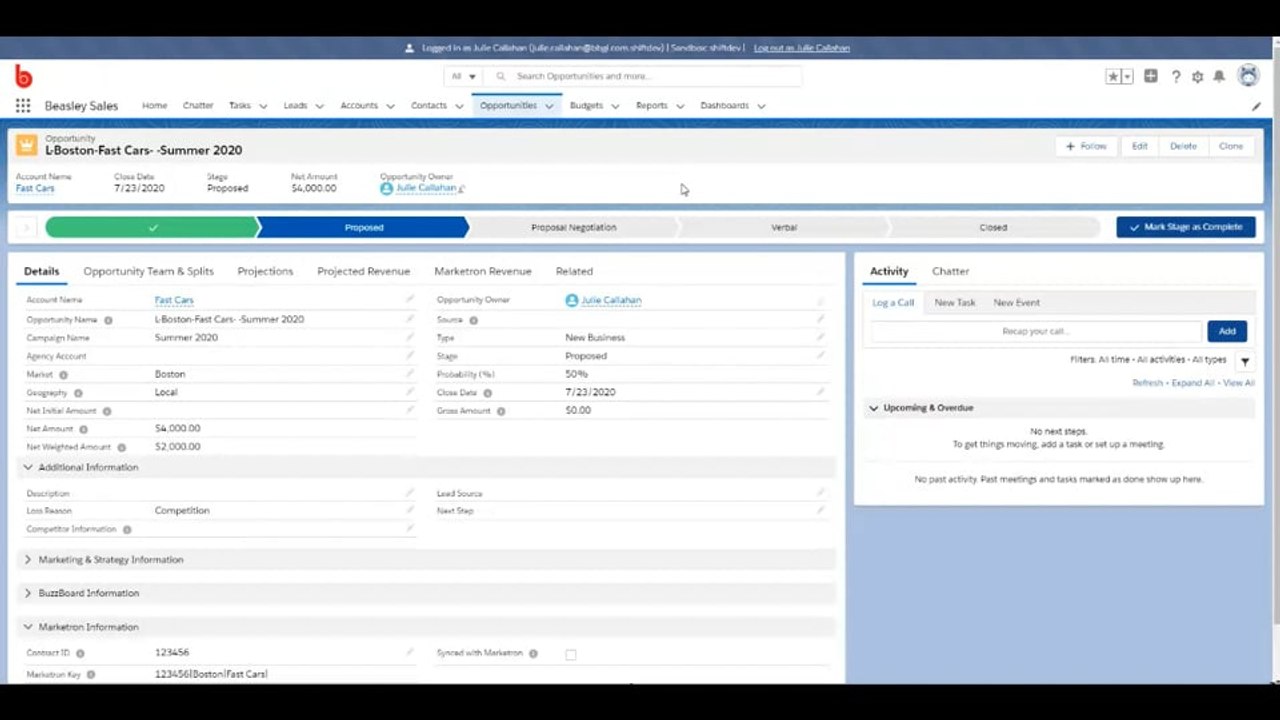Open the favorites list dropdown arrow
Image resolution: width=1280 pixels, height=720 pixels.
coord(1127,76)
